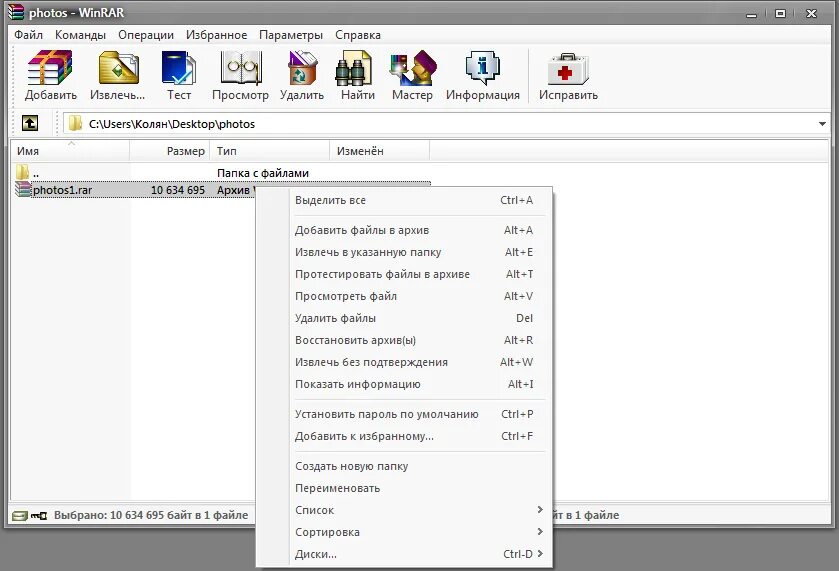Run the Тест archive check icon

point(179,67)
